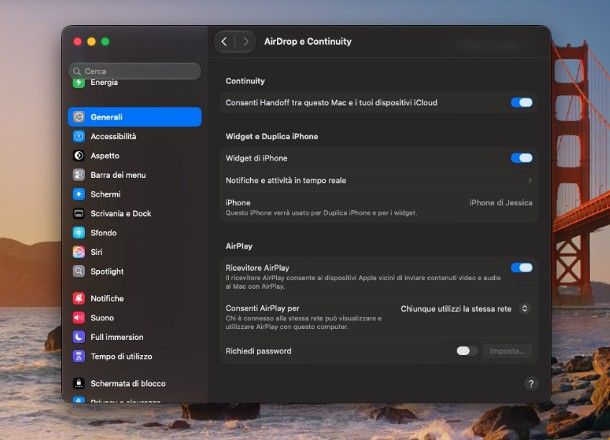
Task: Click the Scrivania e Dock icon
Action: [79, 213]
